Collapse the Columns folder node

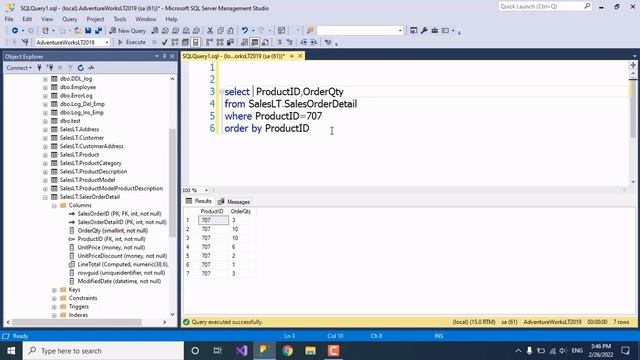[x=54, y=205]
